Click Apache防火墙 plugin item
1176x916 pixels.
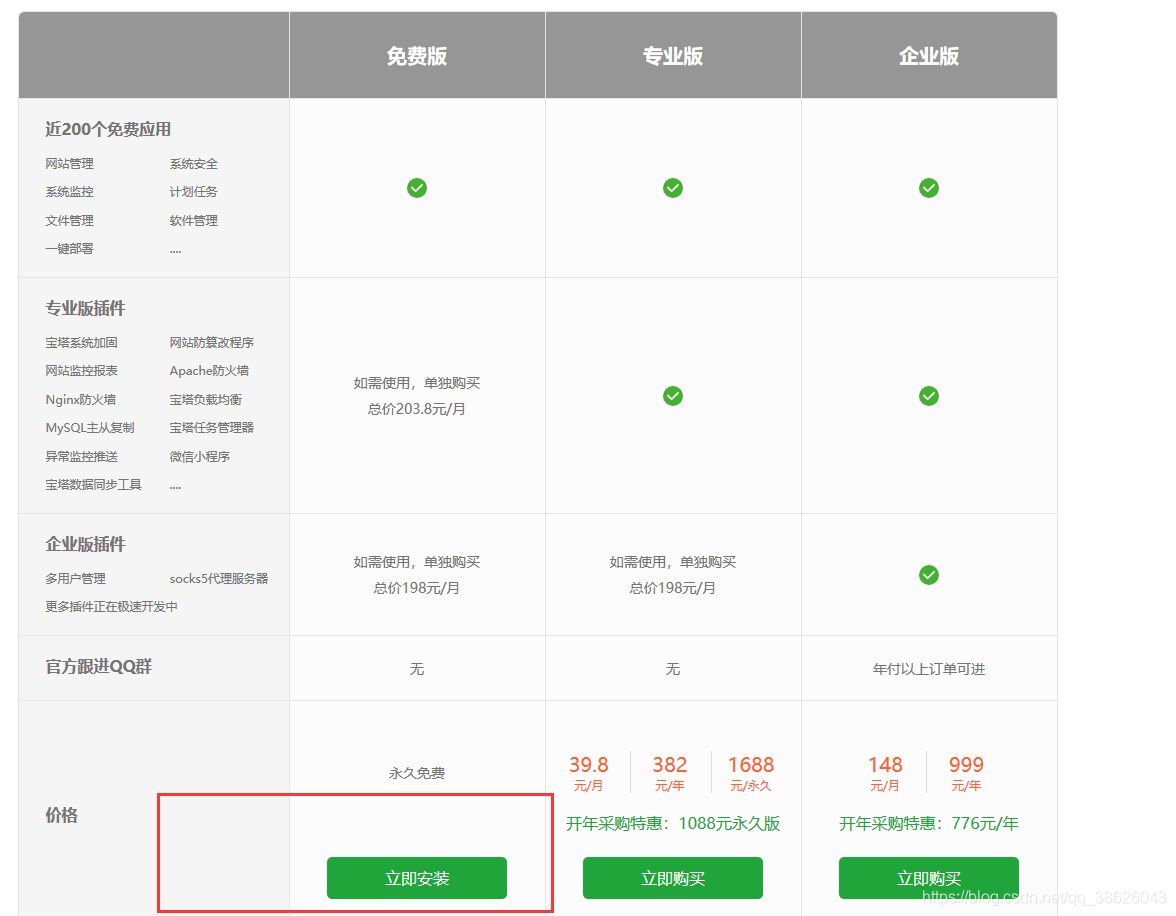pyautogui.click(x=209, y=371)
